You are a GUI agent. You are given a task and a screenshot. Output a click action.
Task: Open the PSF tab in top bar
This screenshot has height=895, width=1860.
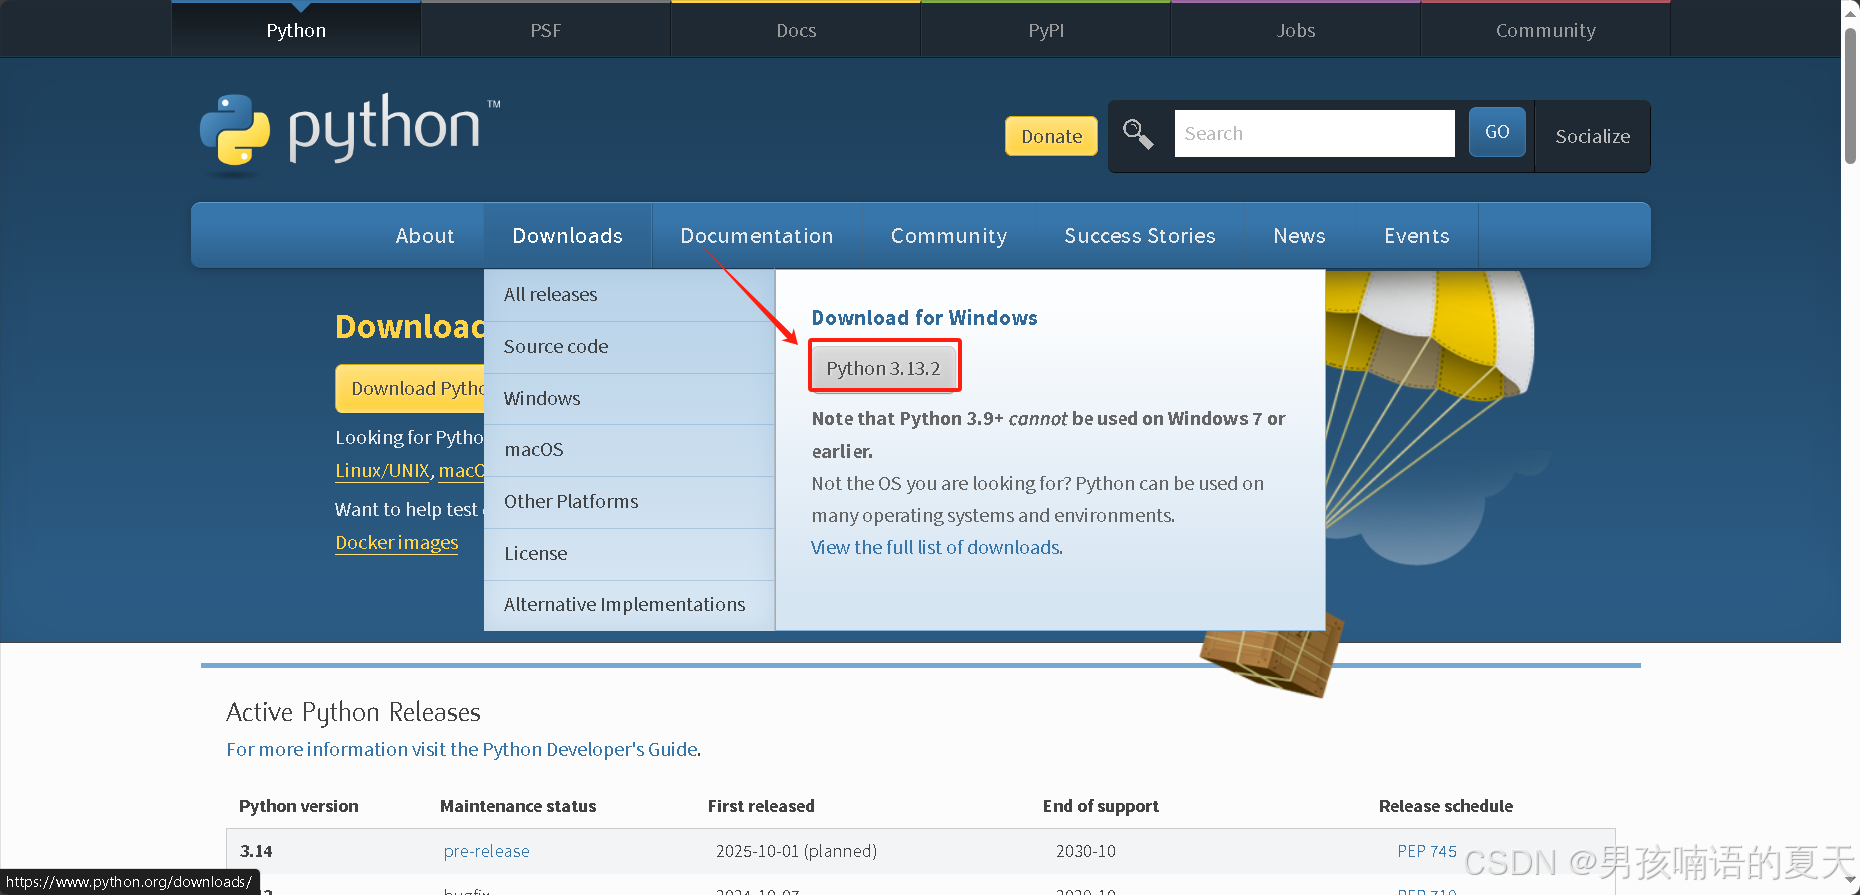(546, 30)
